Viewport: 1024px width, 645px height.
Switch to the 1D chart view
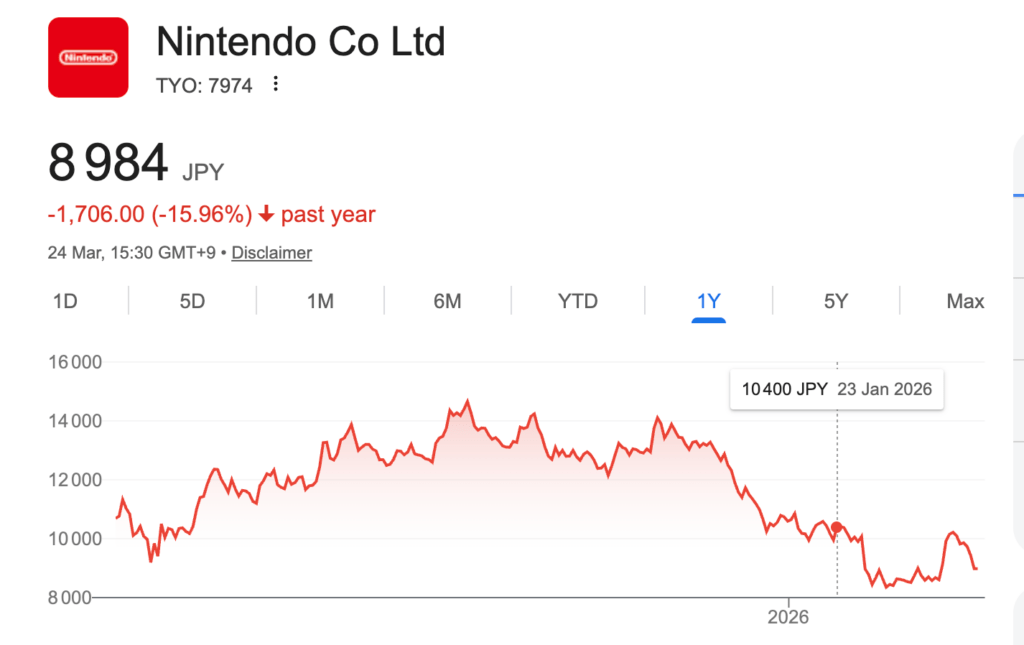tap(62, 301)
